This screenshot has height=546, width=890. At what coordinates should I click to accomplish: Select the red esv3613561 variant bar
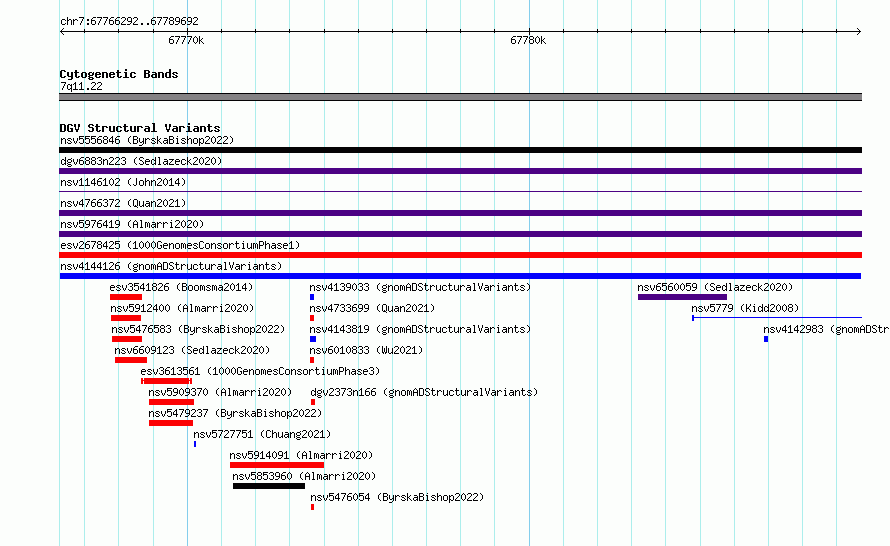click(x=167, y=381)
